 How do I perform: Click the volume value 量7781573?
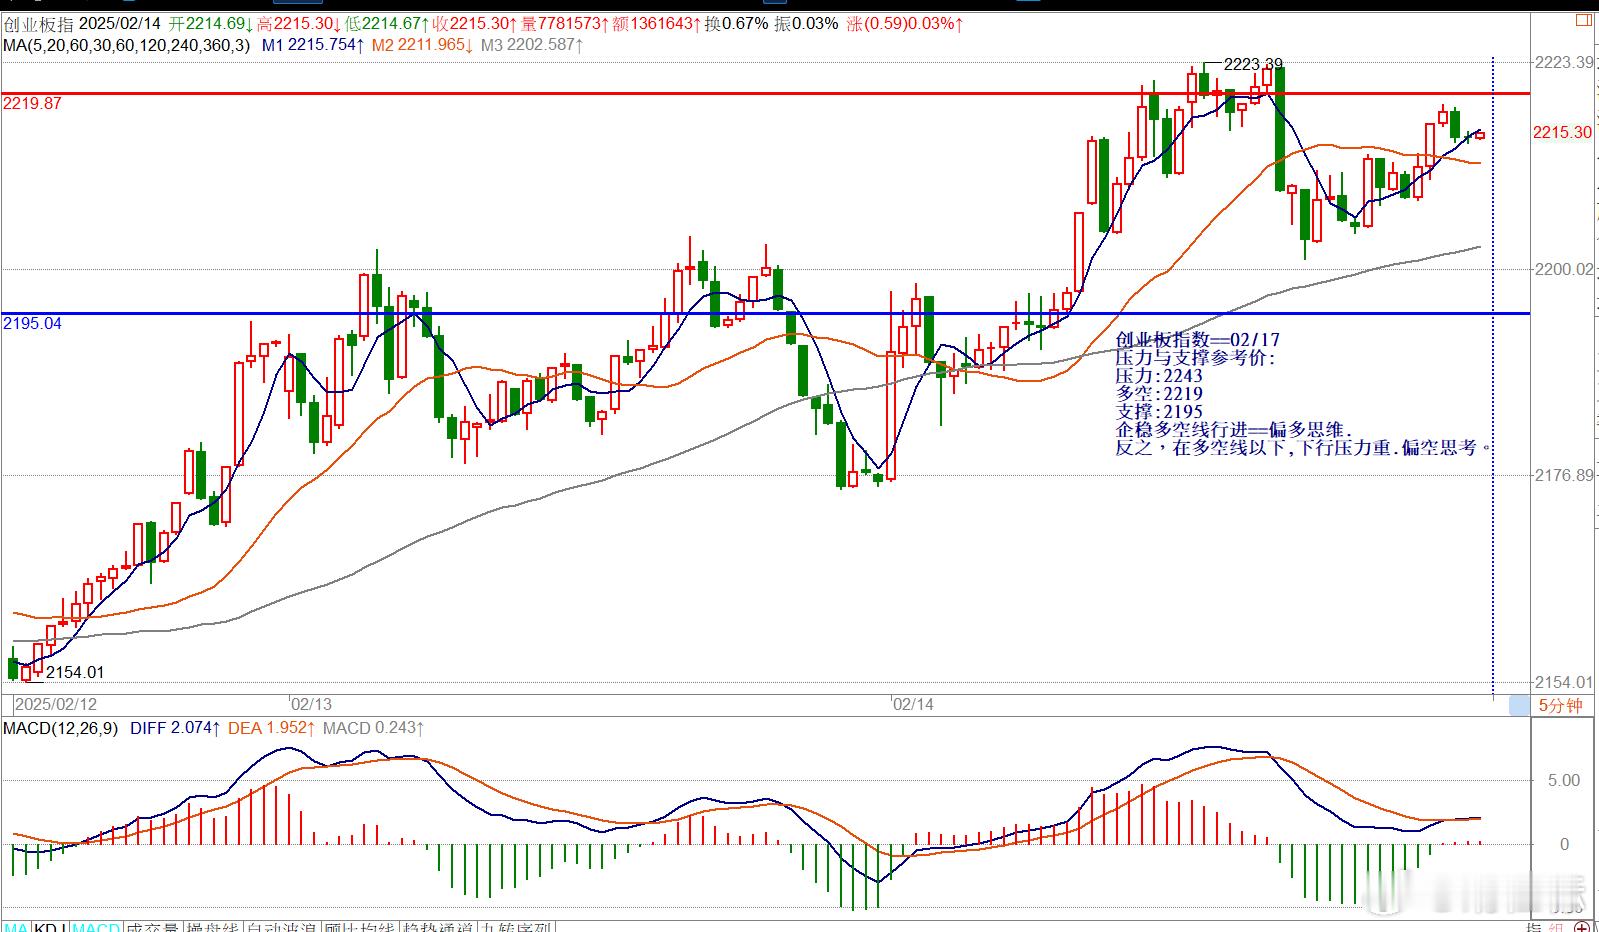coord(565,23)
